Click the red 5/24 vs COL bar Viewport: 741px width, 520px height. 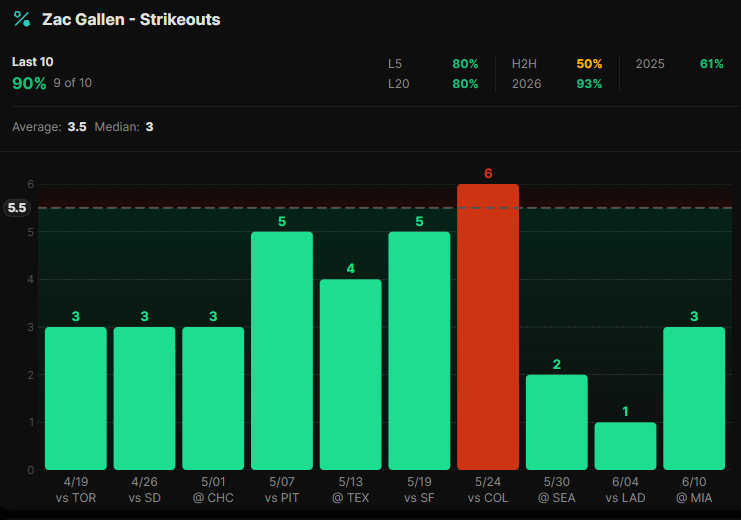[x=488, y=327]
